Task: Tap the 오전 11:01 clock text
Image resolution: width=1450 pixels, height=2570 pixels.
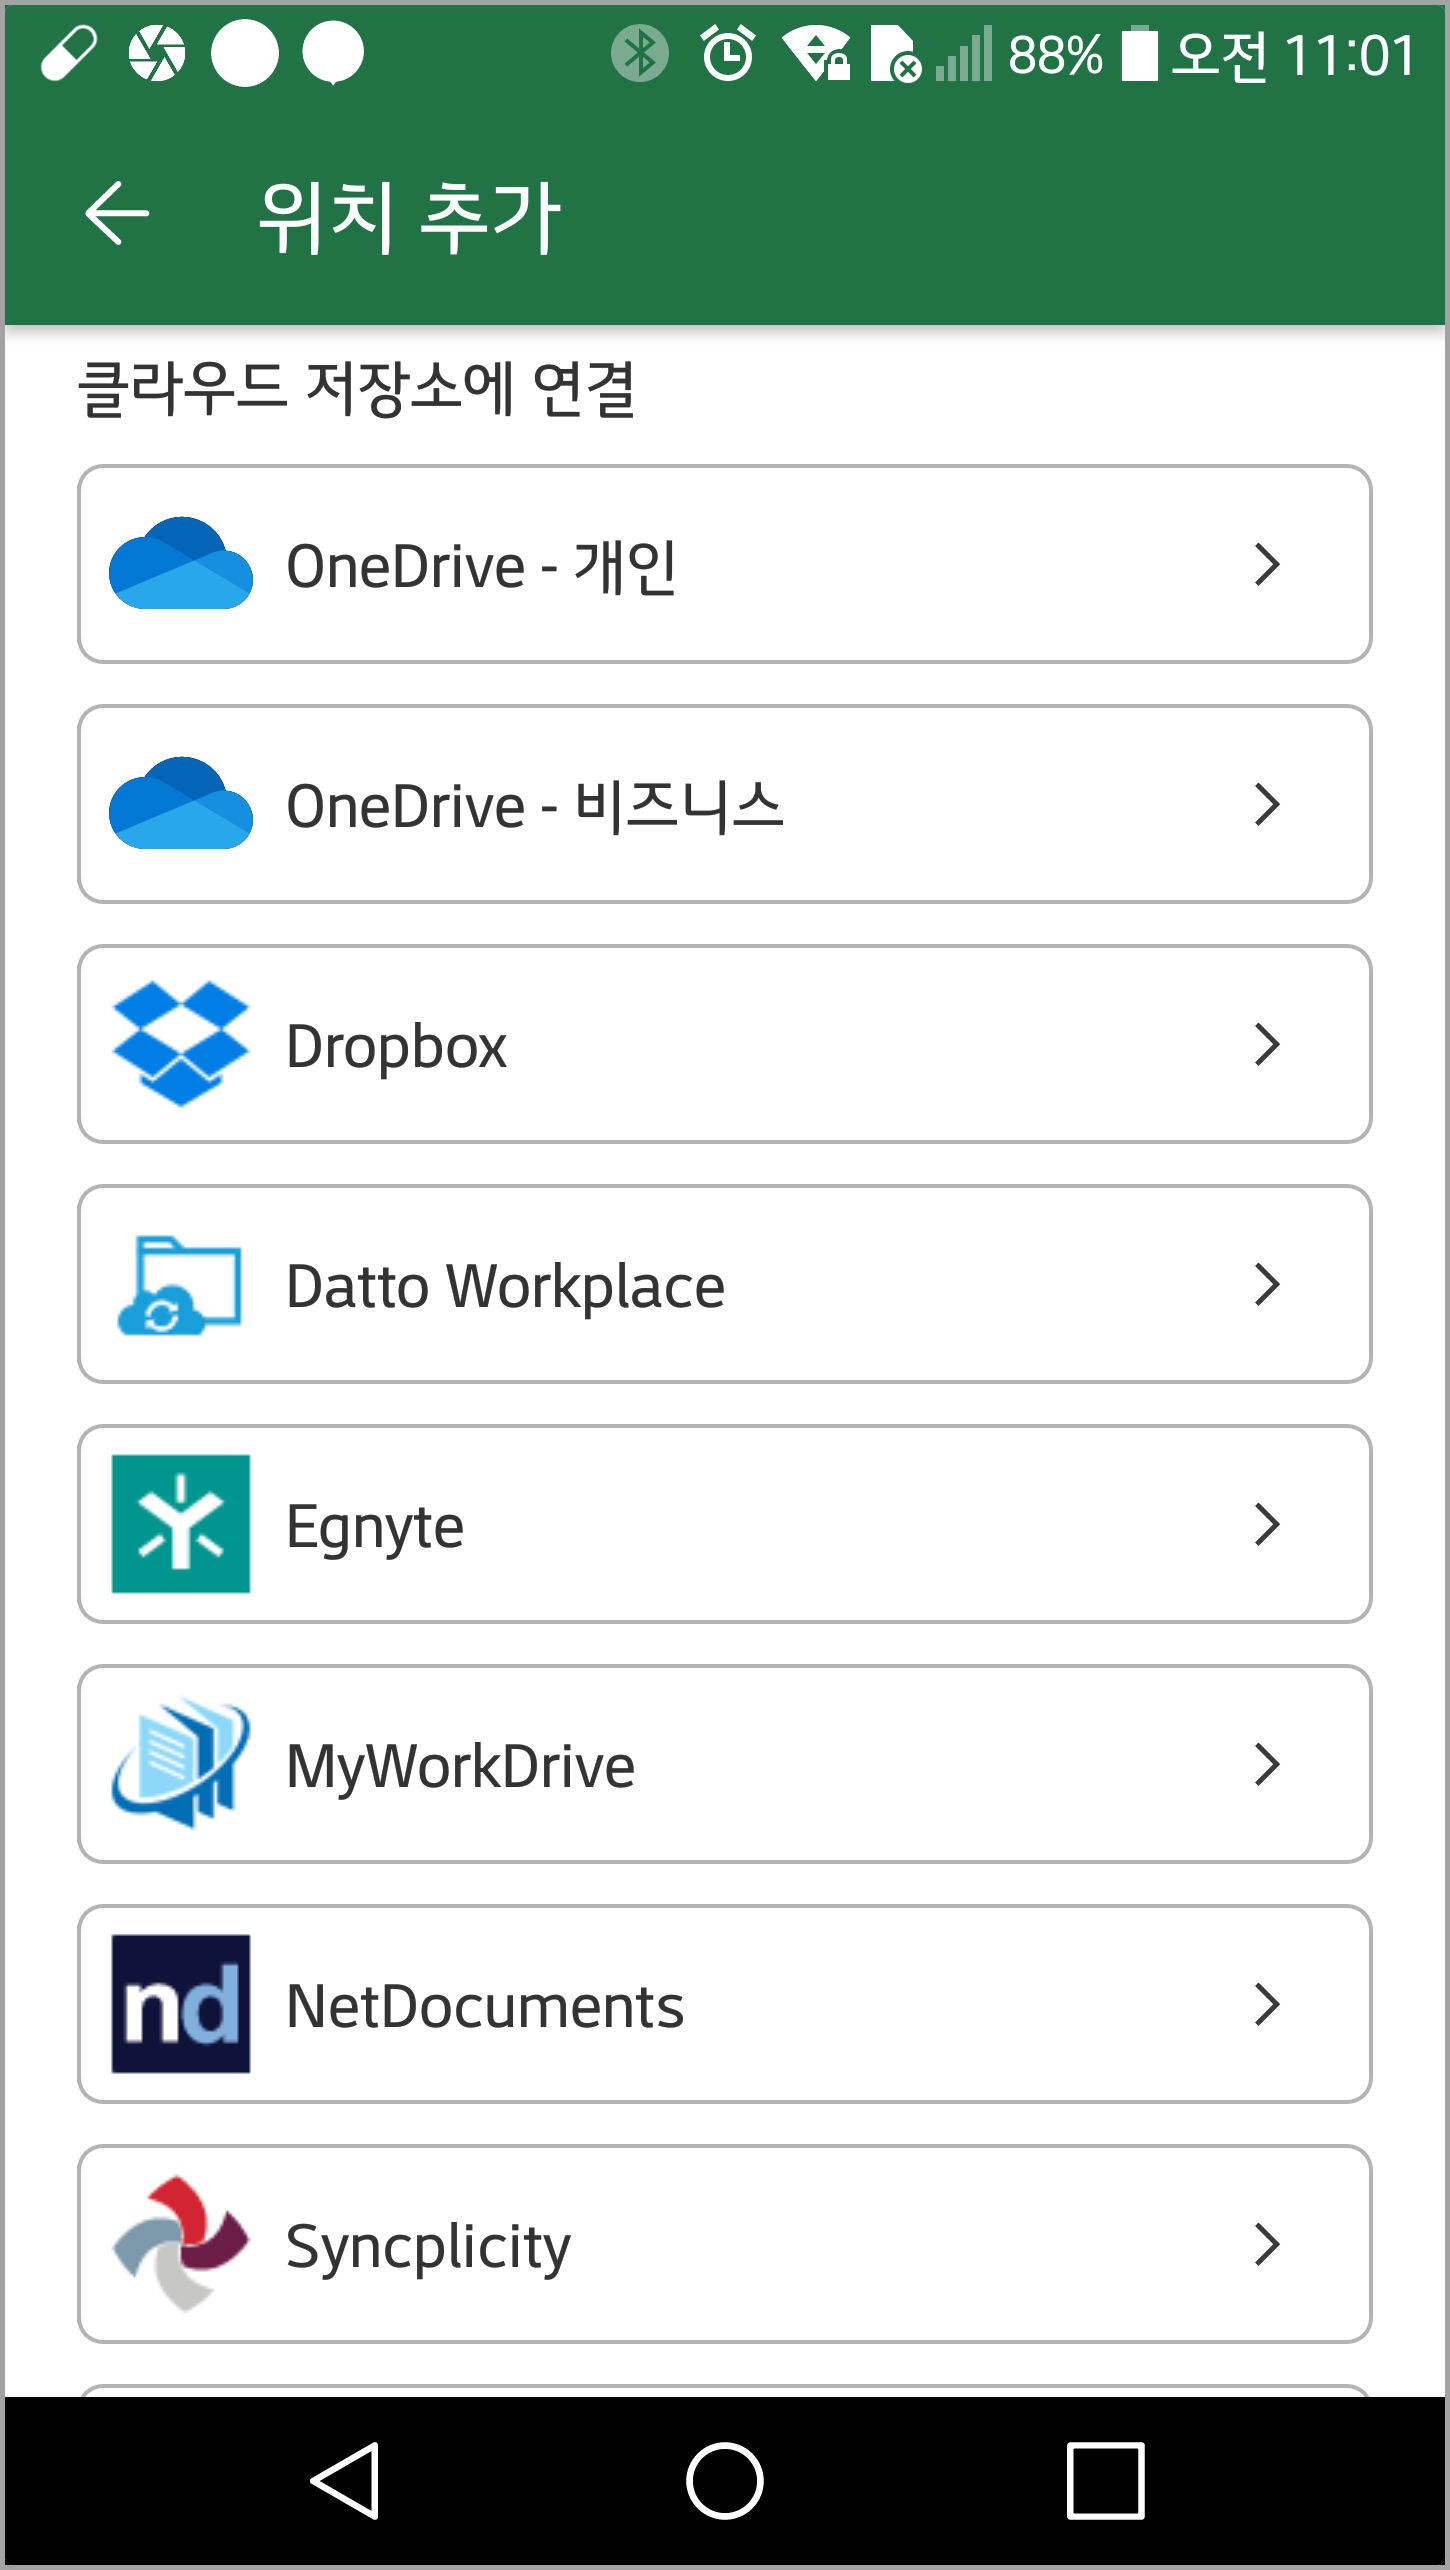Action: [1294, 54]
